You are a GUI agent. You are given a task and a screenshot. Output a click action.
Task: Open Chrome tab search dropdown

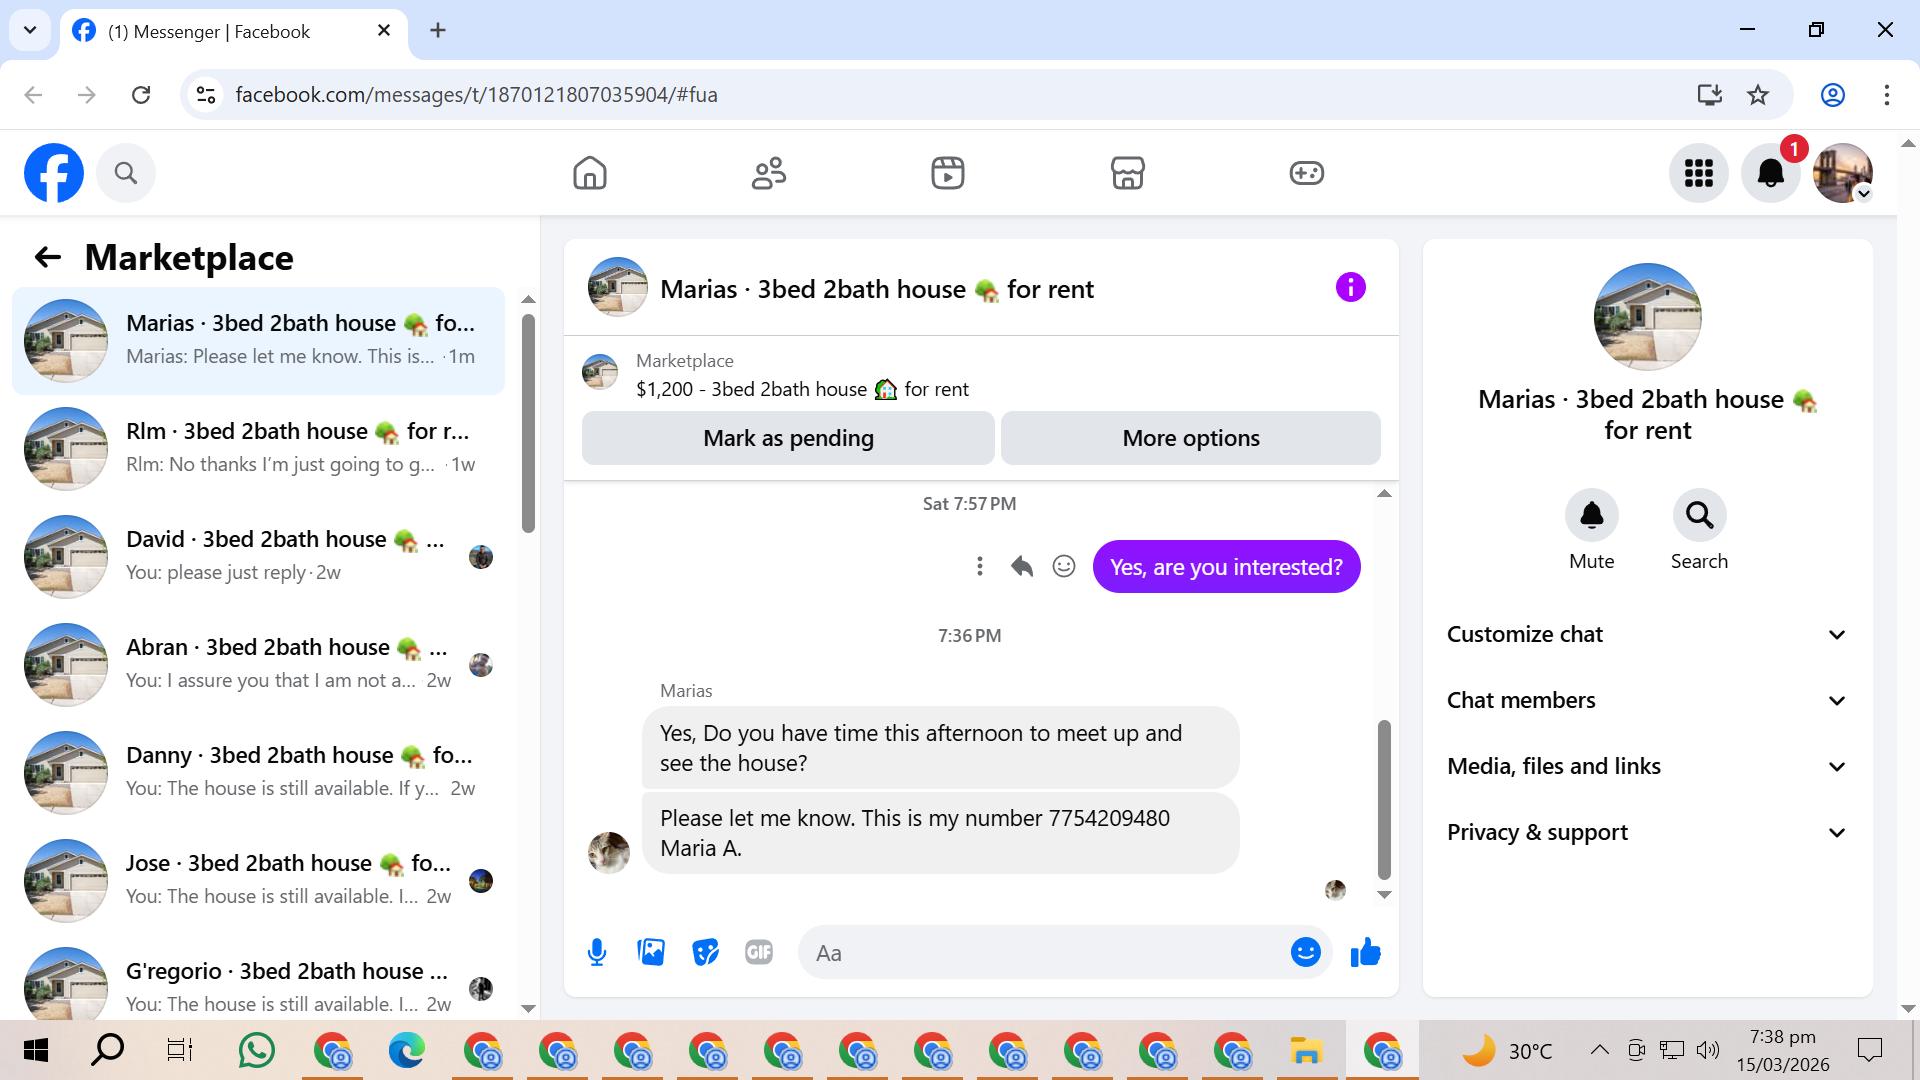[30, 30]
